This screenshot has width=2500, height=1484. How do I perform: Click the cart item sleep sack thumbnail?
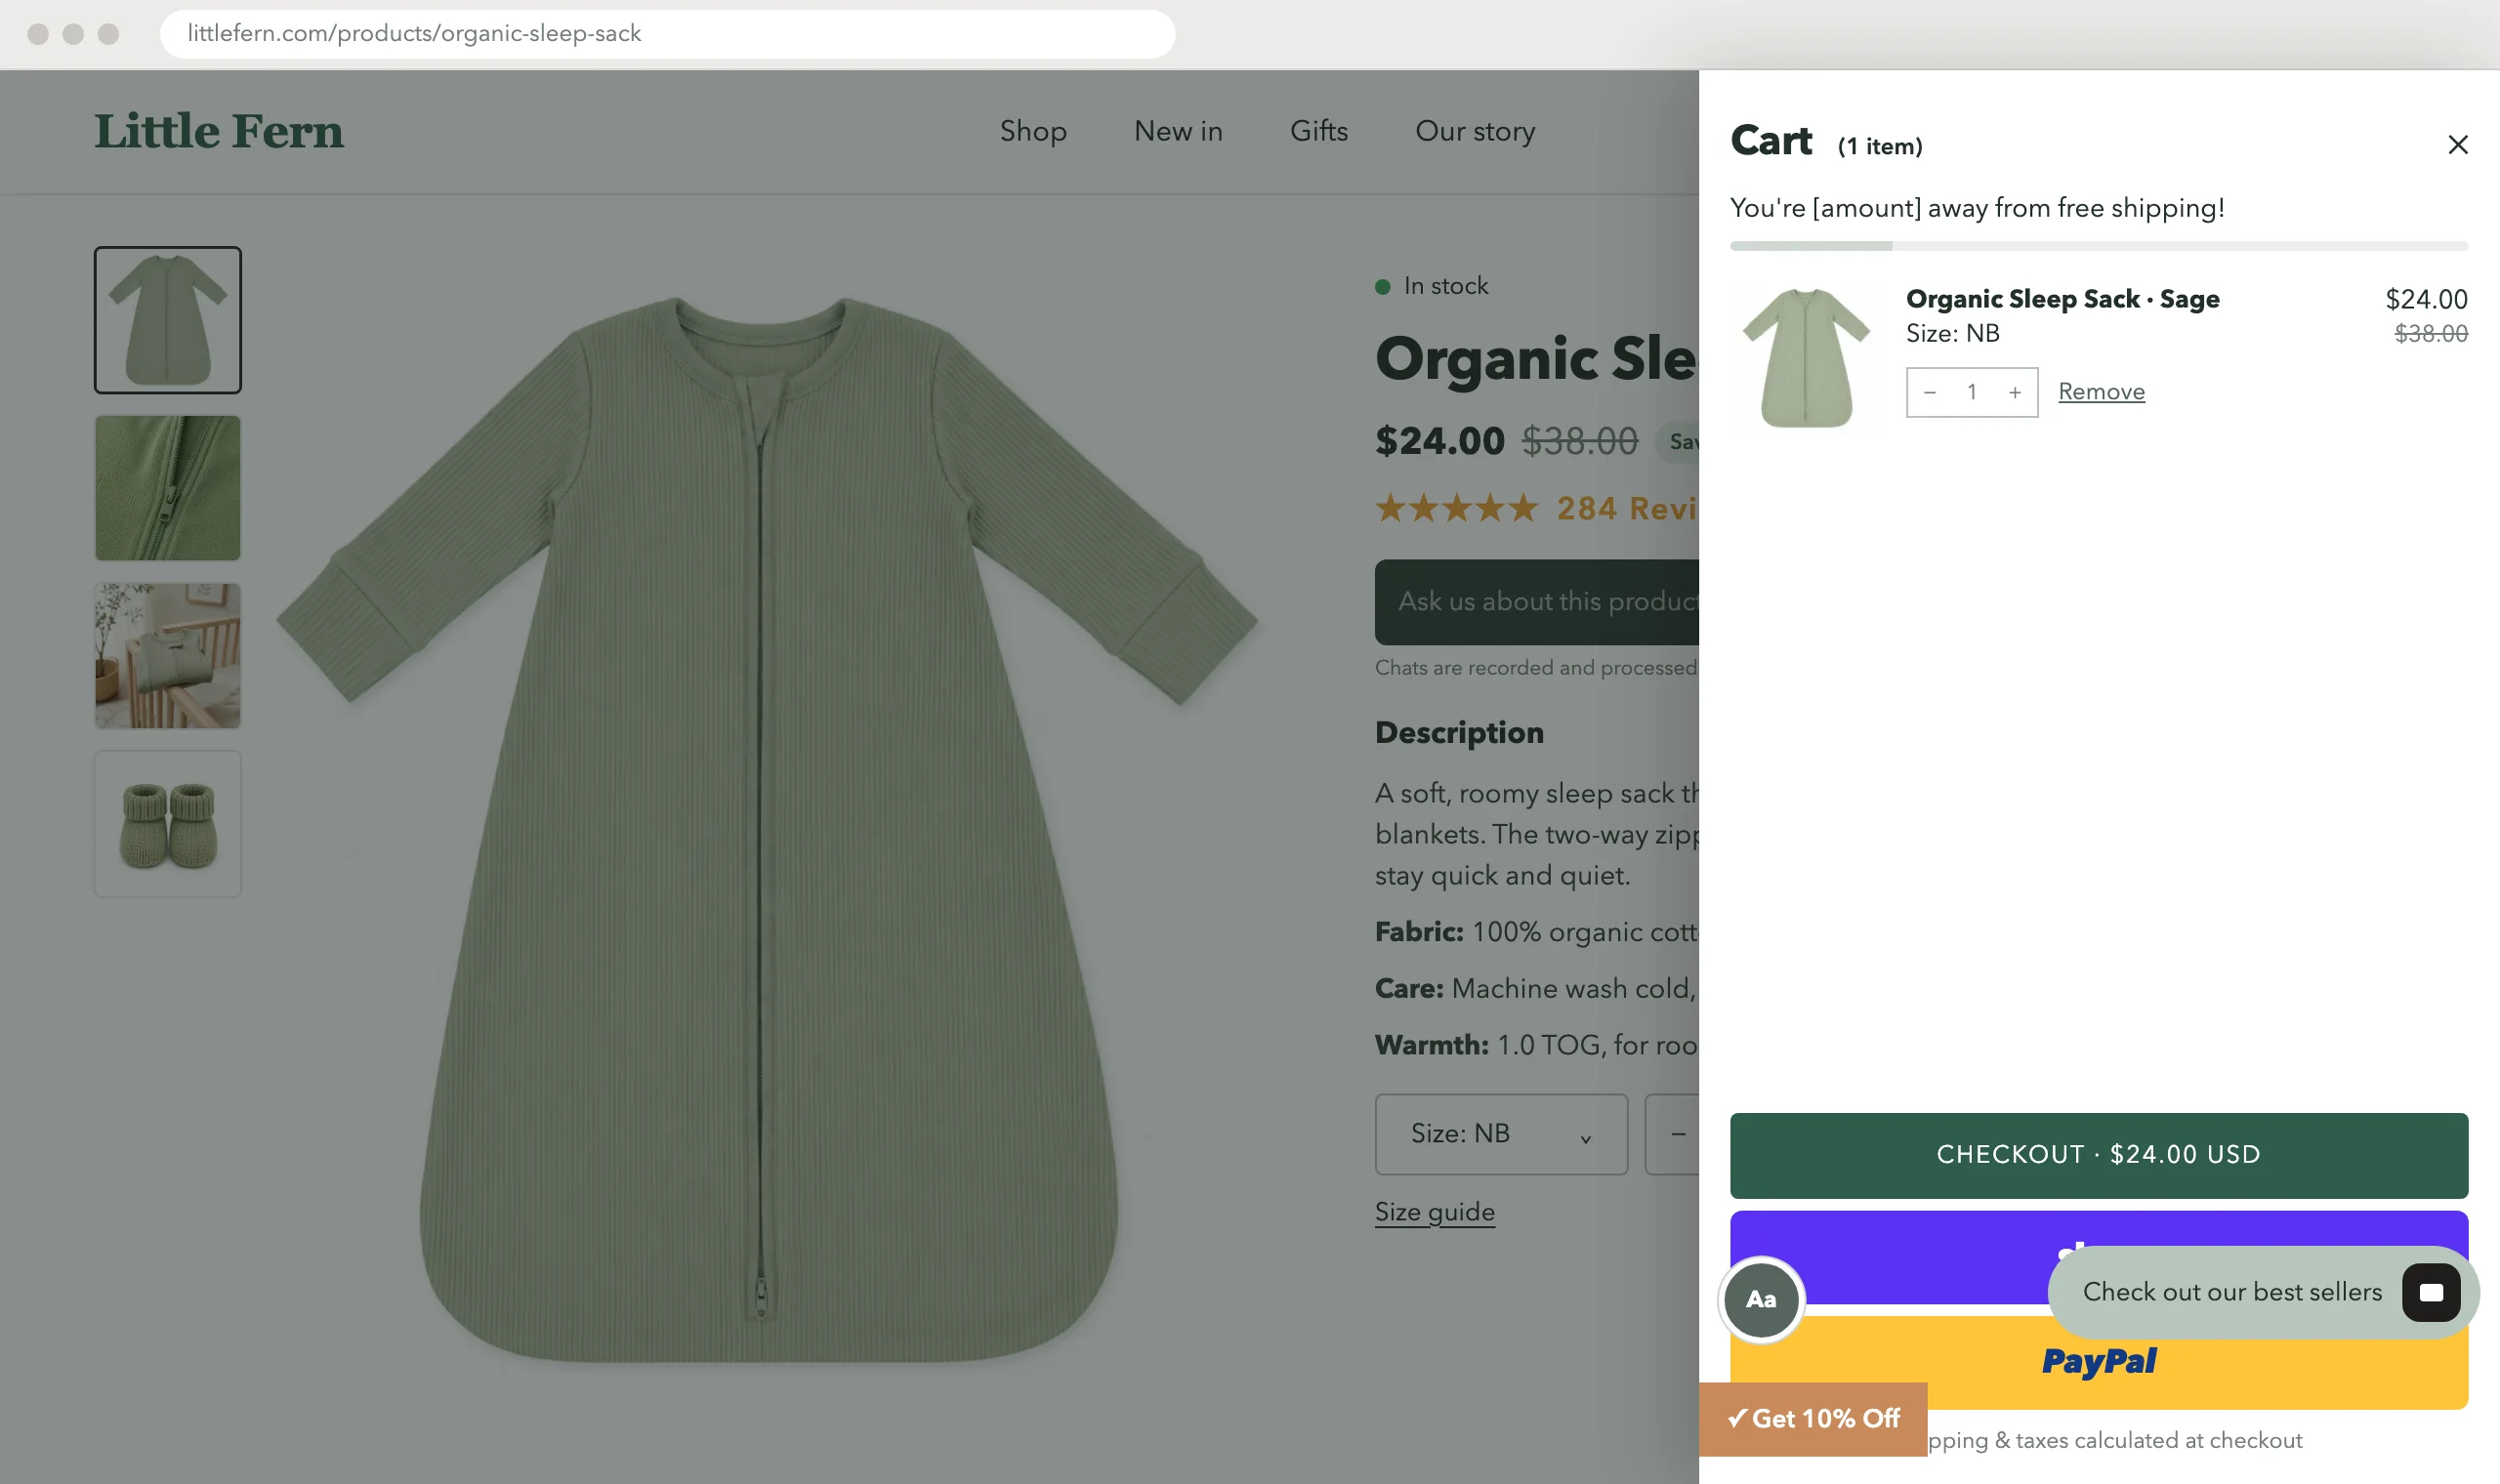(x=1804, y=357)
